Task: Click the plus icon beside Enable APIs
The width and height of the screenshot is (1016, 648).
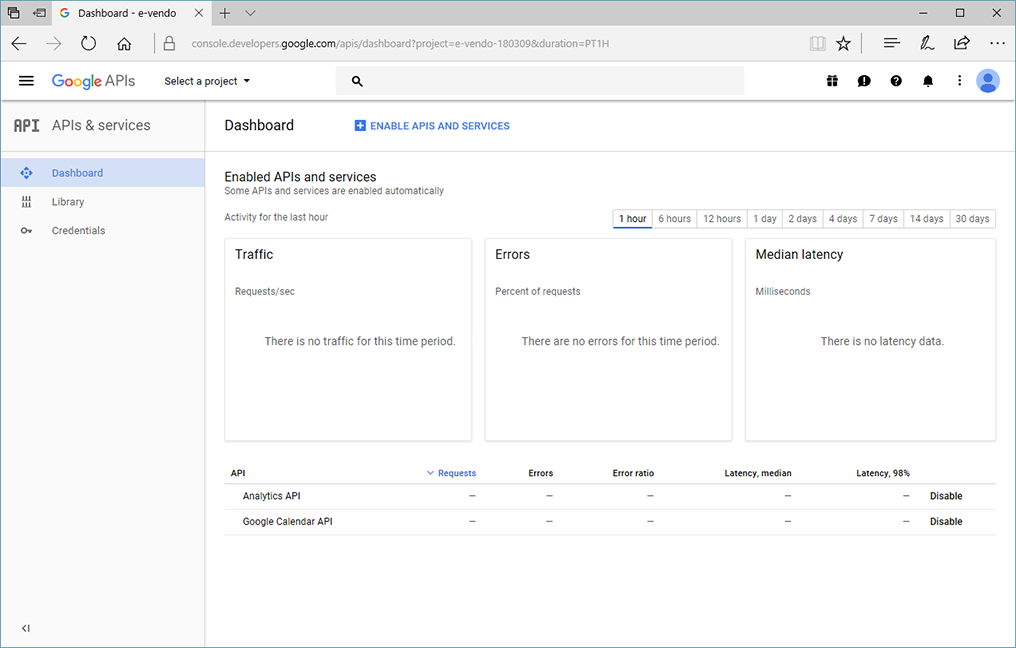Action: (360, 126)
